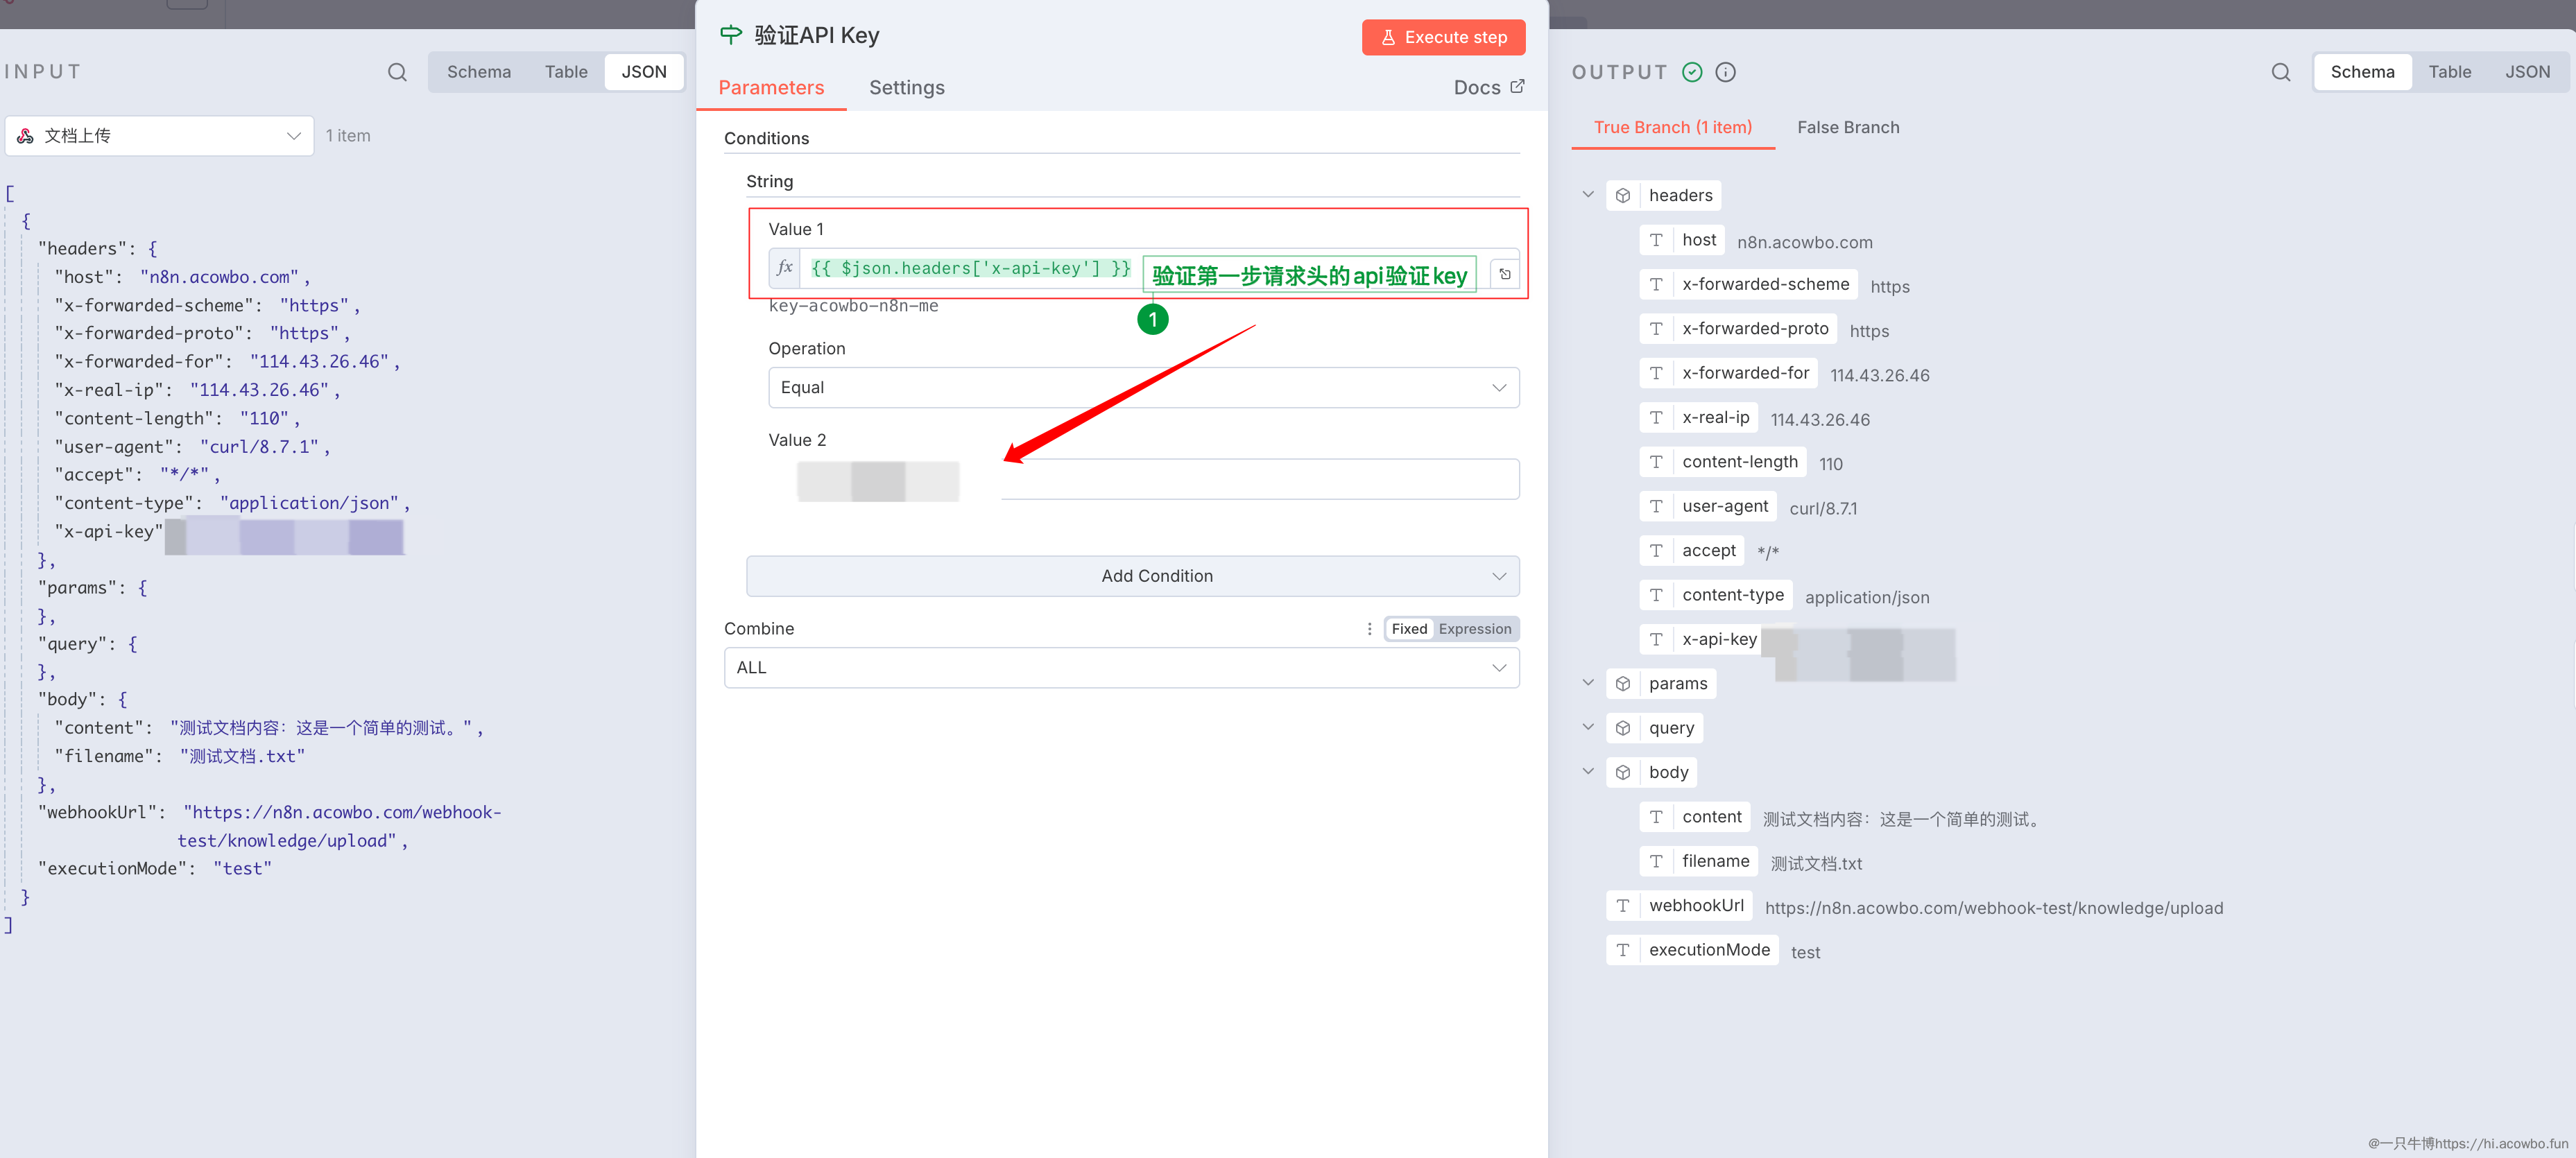2576x1158 pixels.
Task: Click the Value 2 input field
Action: pyautogui.click(x=1259, y=479)
